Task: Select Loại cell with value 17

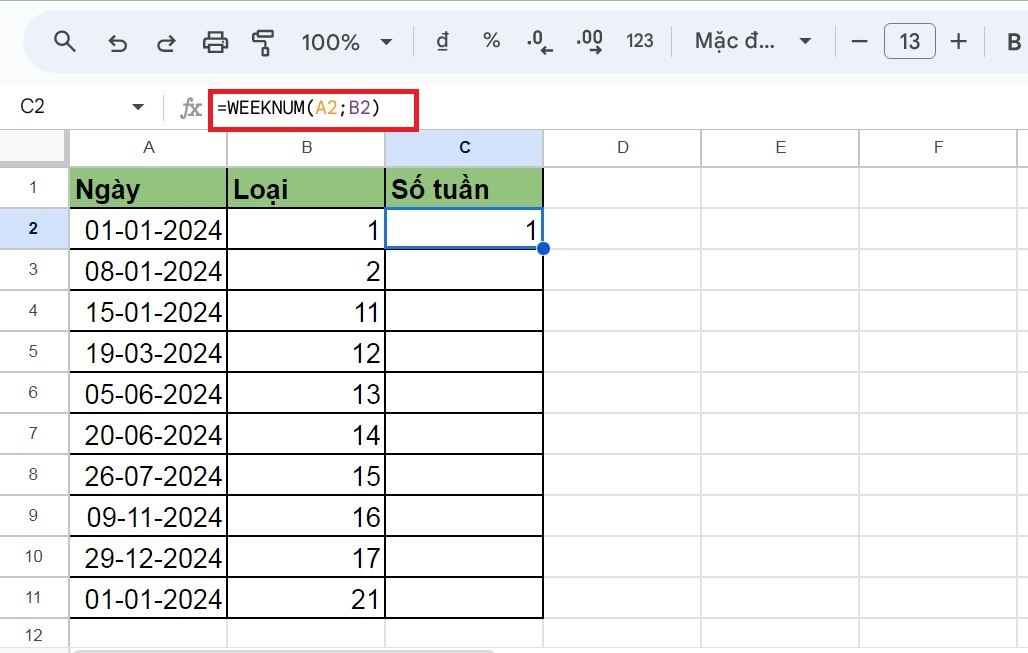Action: tap(306, 557)
